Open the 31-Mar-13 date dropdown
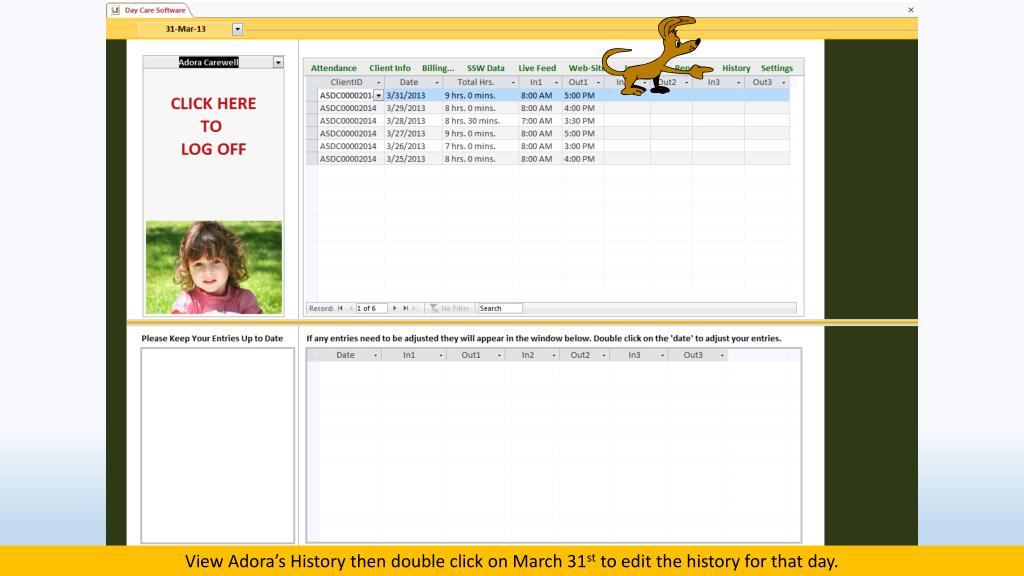Screen dimensions: 1024x576 [238, 29]
